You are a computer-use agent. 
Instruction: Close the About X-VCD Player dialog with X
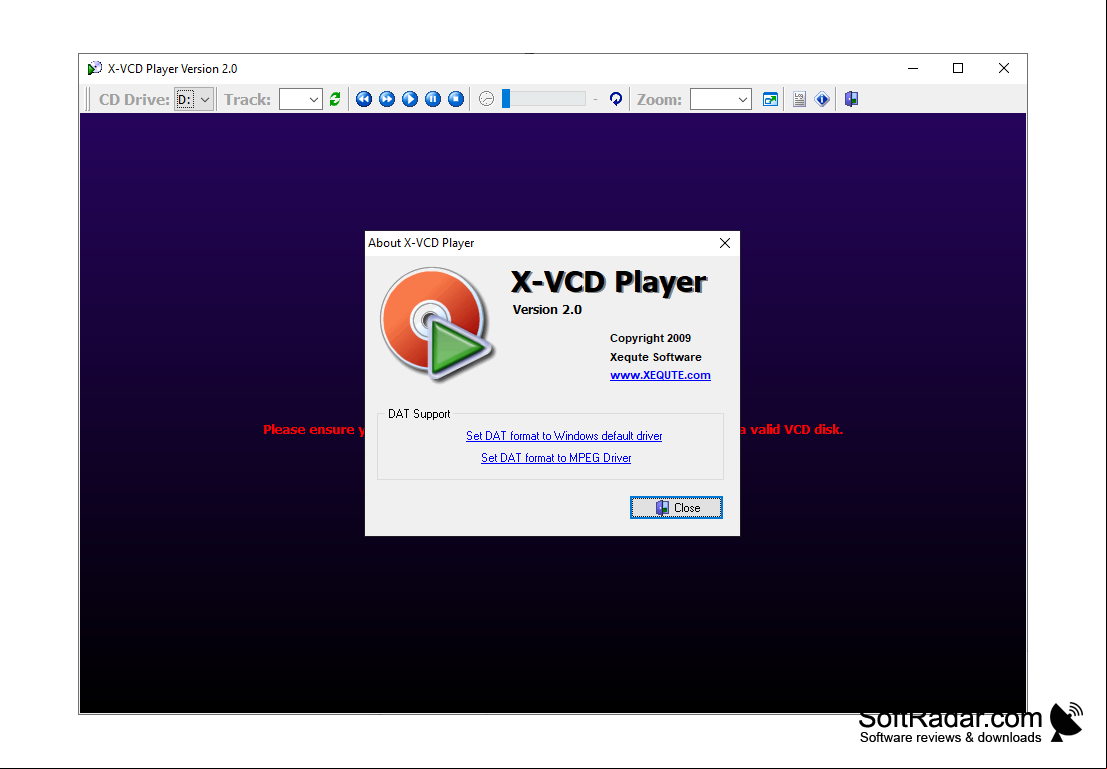[724, 243]
